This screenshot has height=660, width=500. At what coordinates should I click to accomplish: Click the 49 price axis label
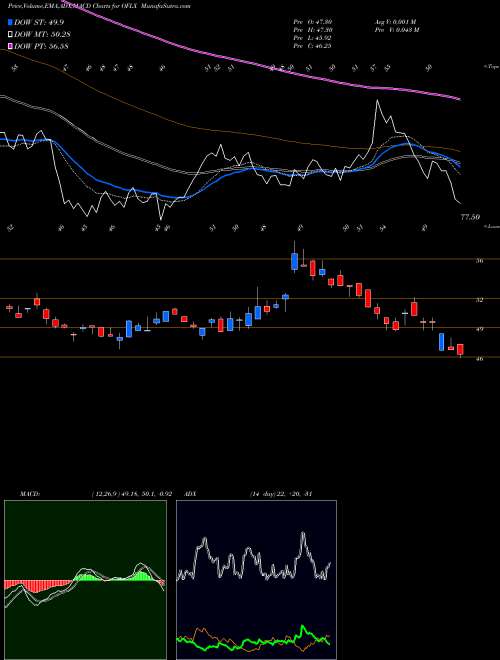pos(480,329)
